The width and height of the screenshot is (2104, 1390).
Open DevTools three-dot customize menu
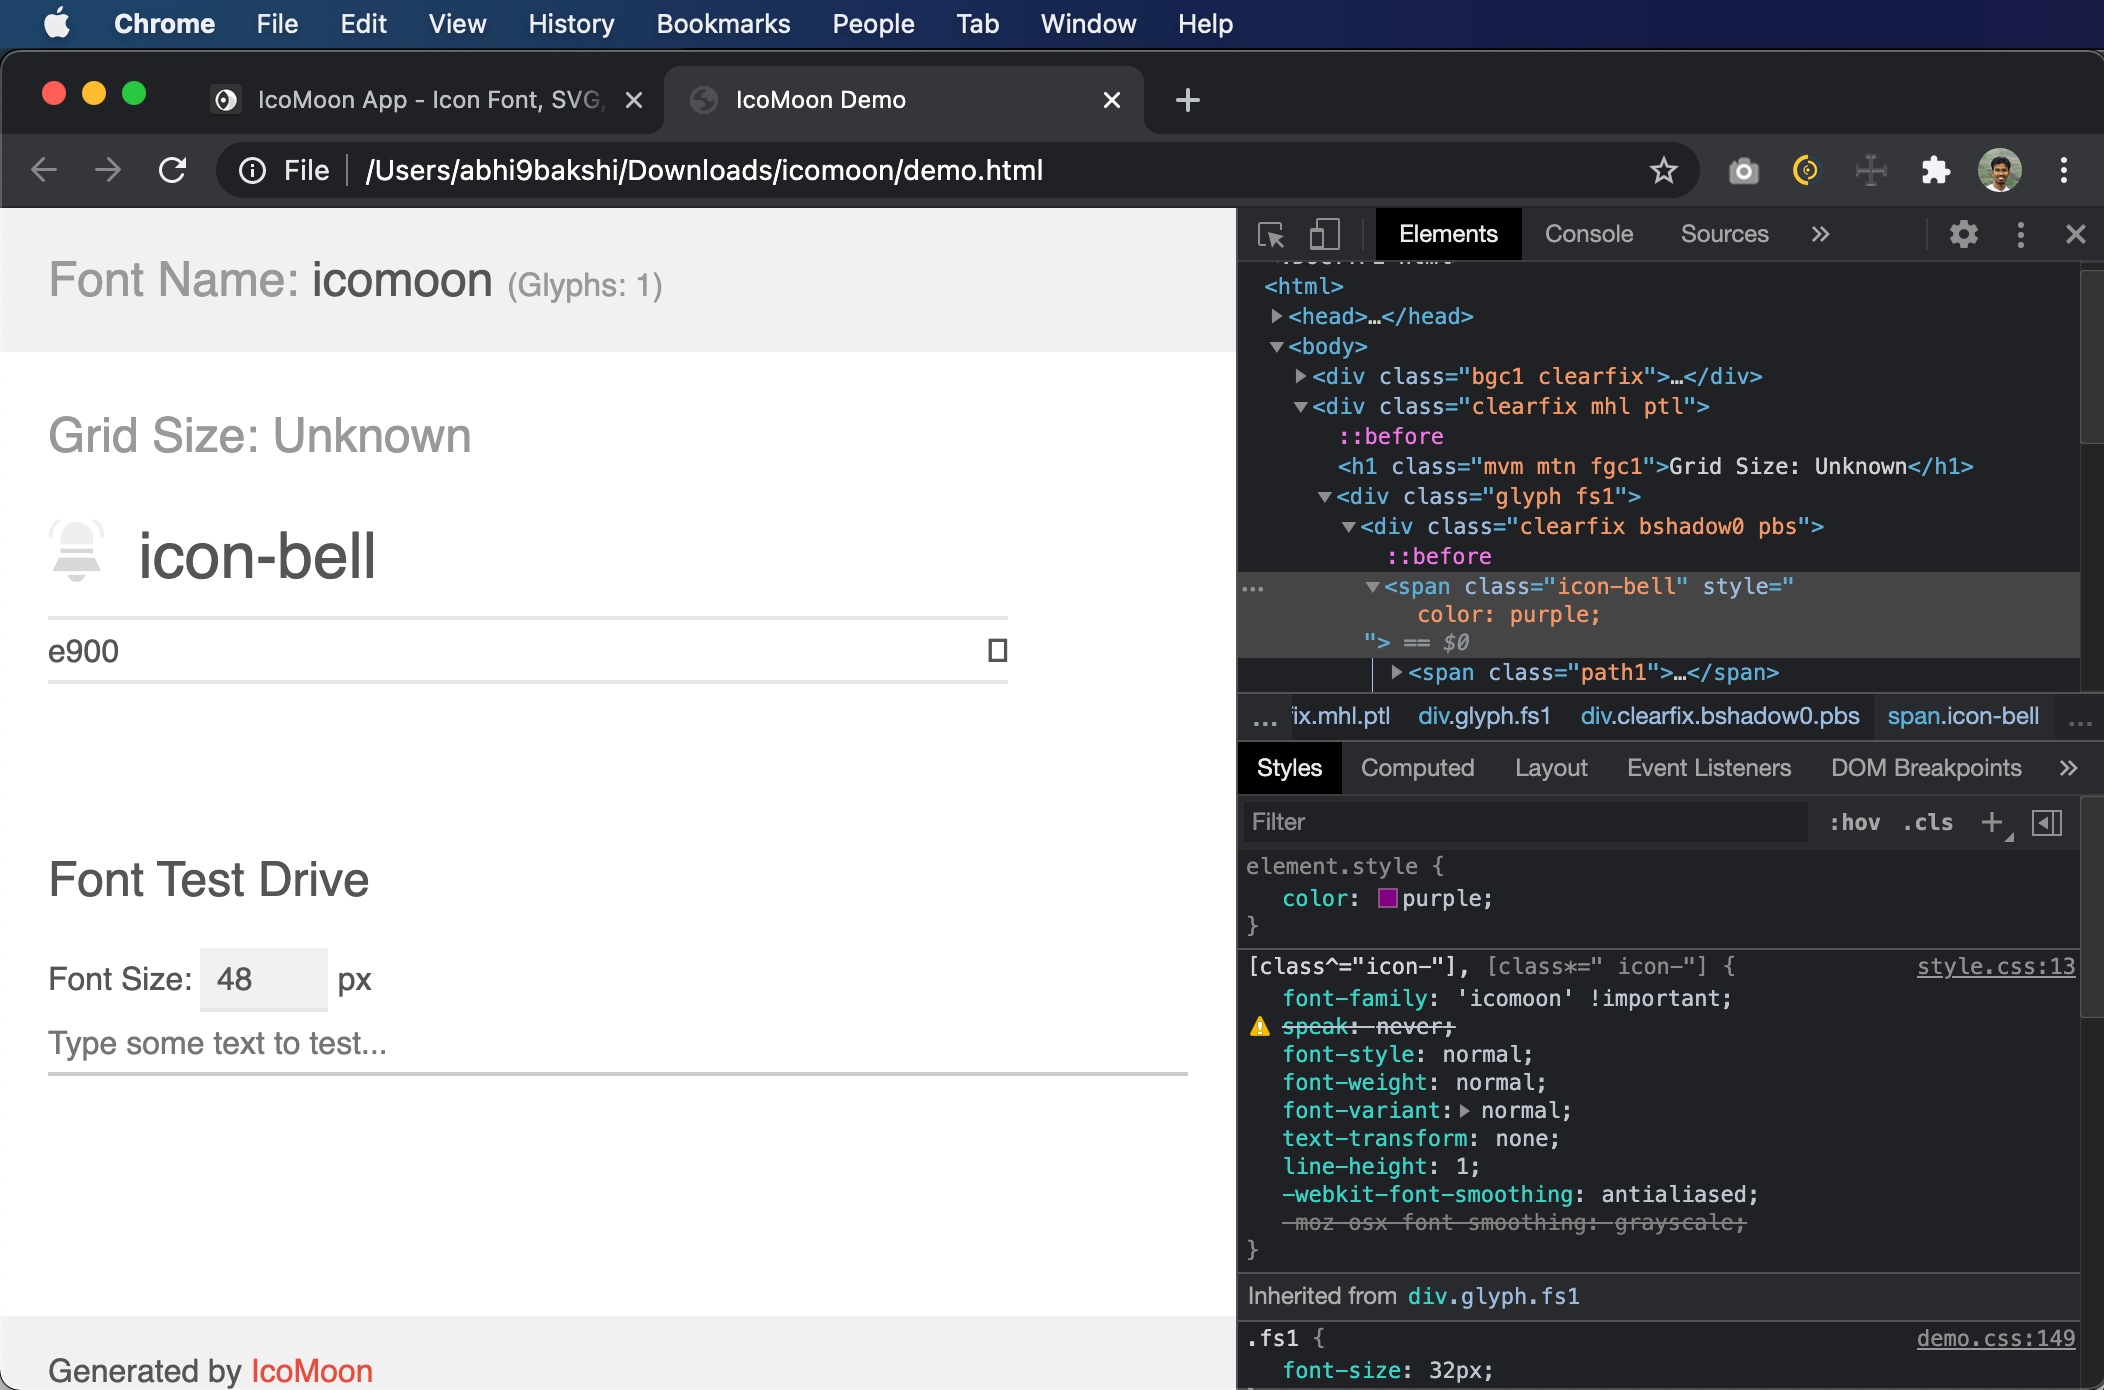point(2020,235)
